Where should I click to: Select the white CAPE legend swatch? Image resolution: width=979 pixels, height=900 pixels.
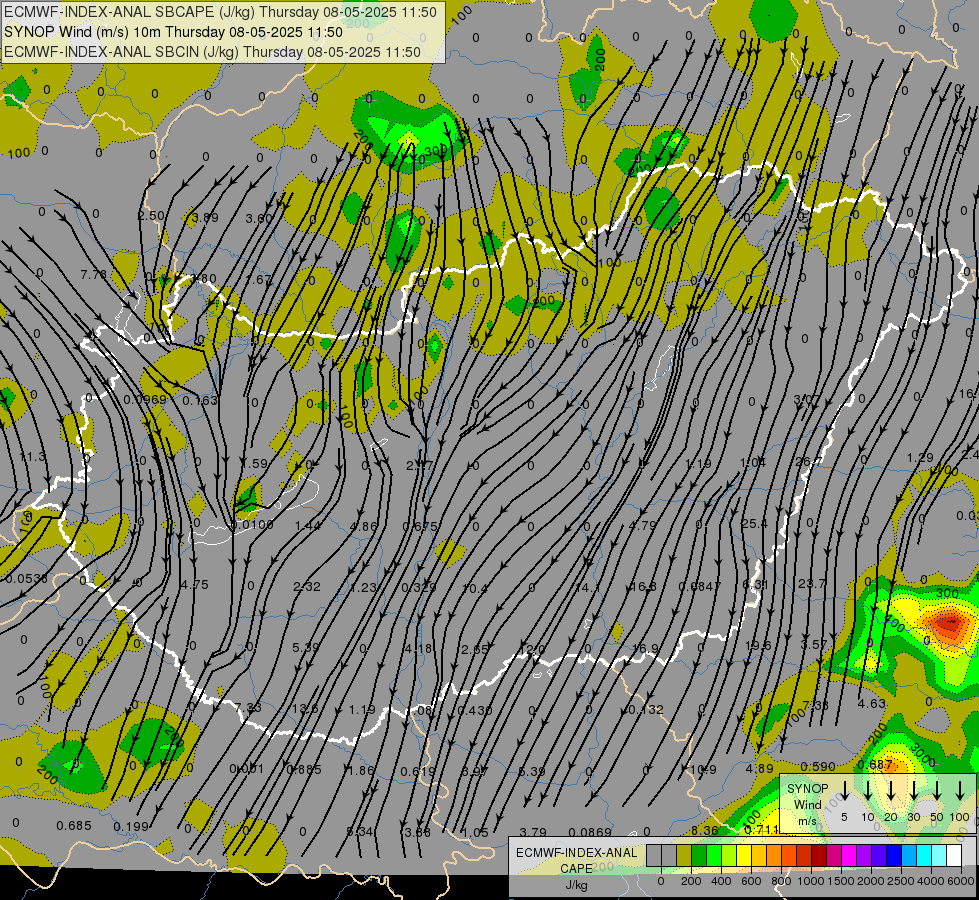[x=954, y=856]
